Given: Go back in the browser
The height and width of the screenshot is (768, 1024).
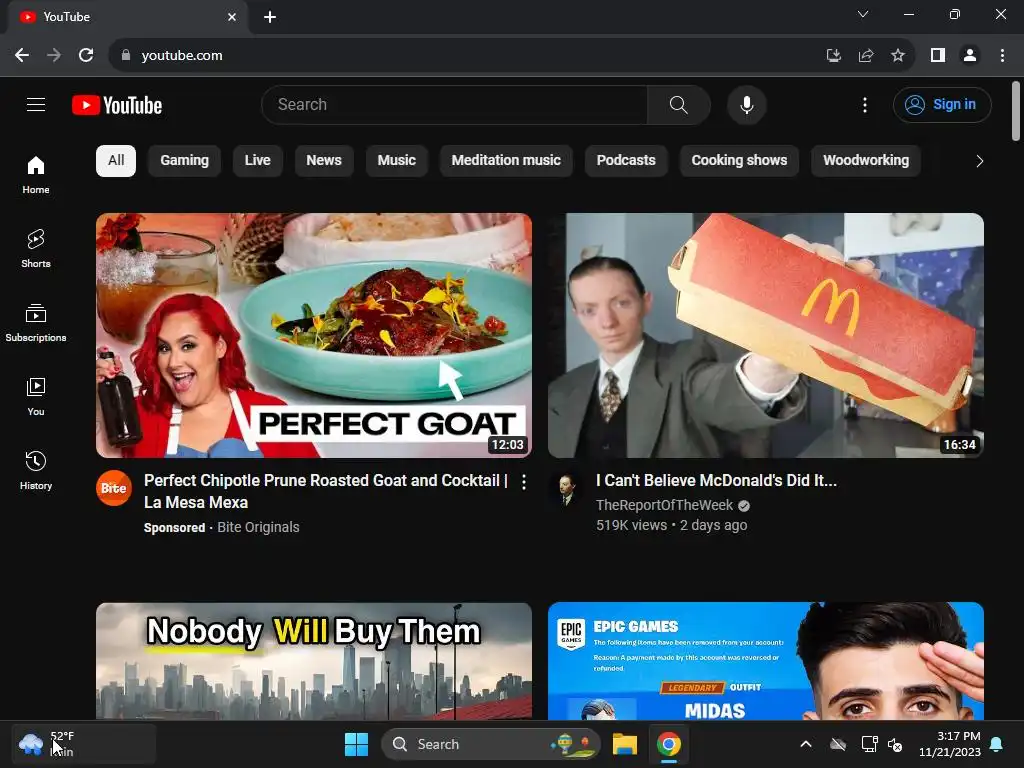Looking at the screenshot, I should tap(22, 56).
